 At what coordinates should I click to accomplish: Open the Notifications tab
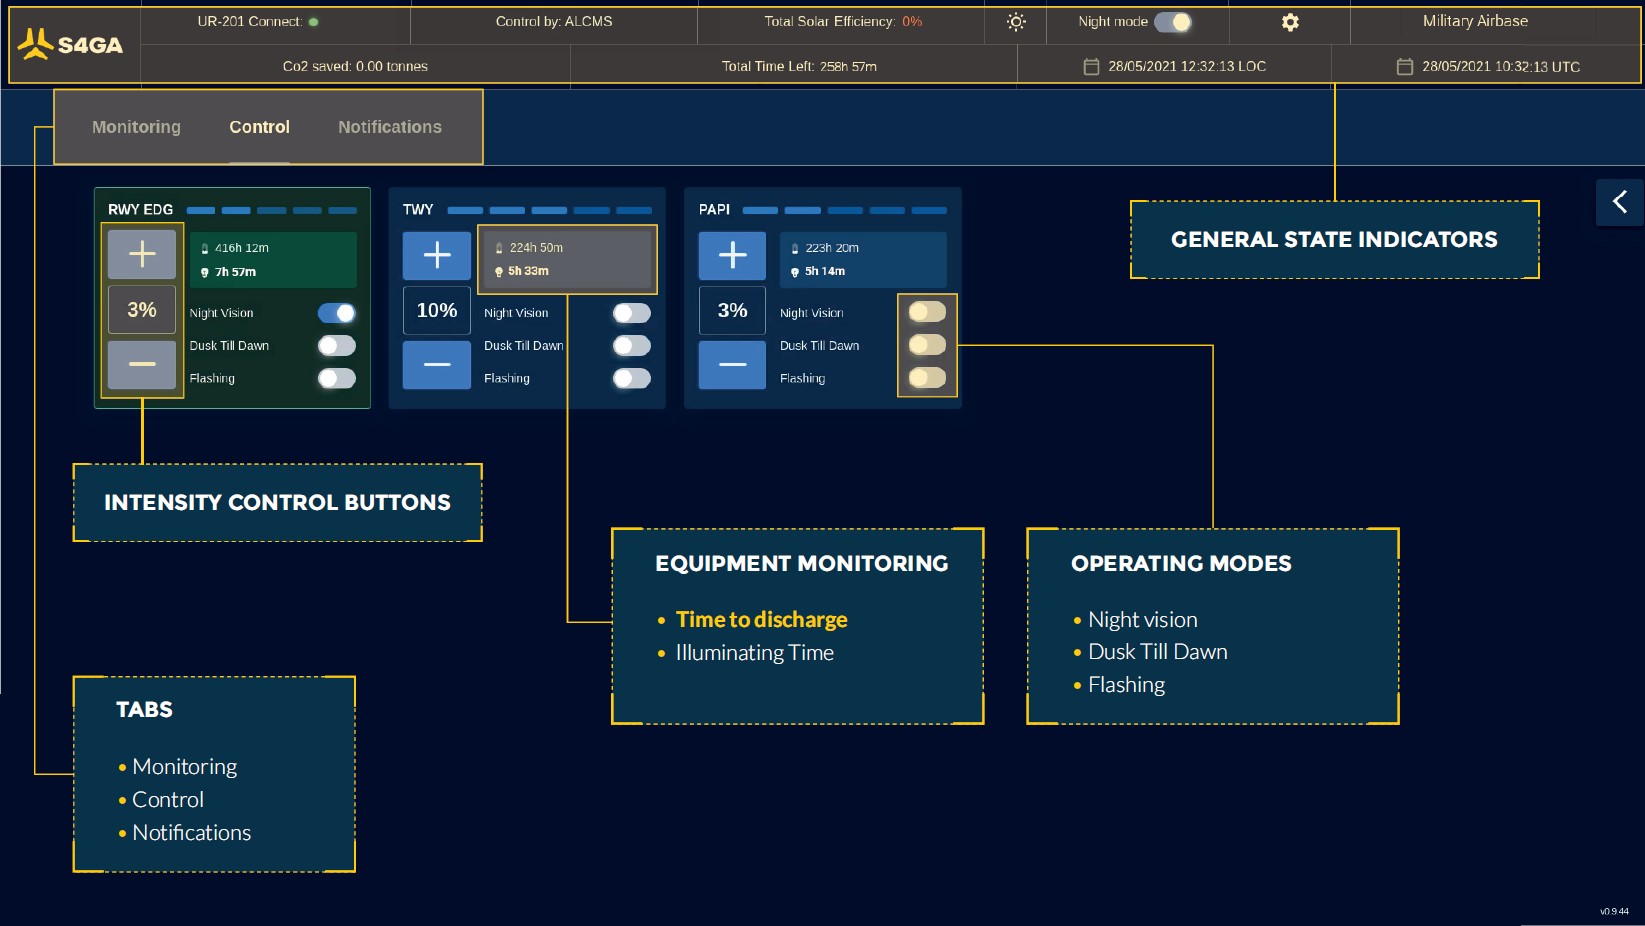(389, 127)
